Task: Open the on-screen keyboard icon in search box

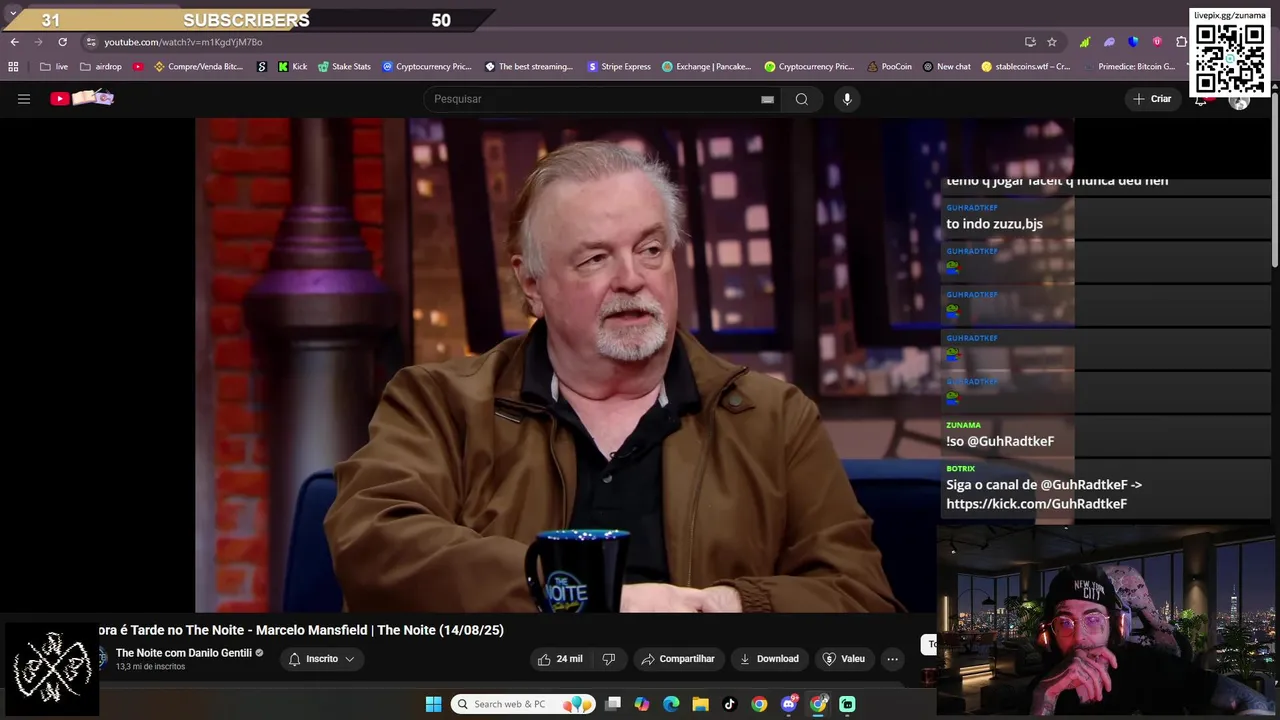Action: click(x=767, y=99)
